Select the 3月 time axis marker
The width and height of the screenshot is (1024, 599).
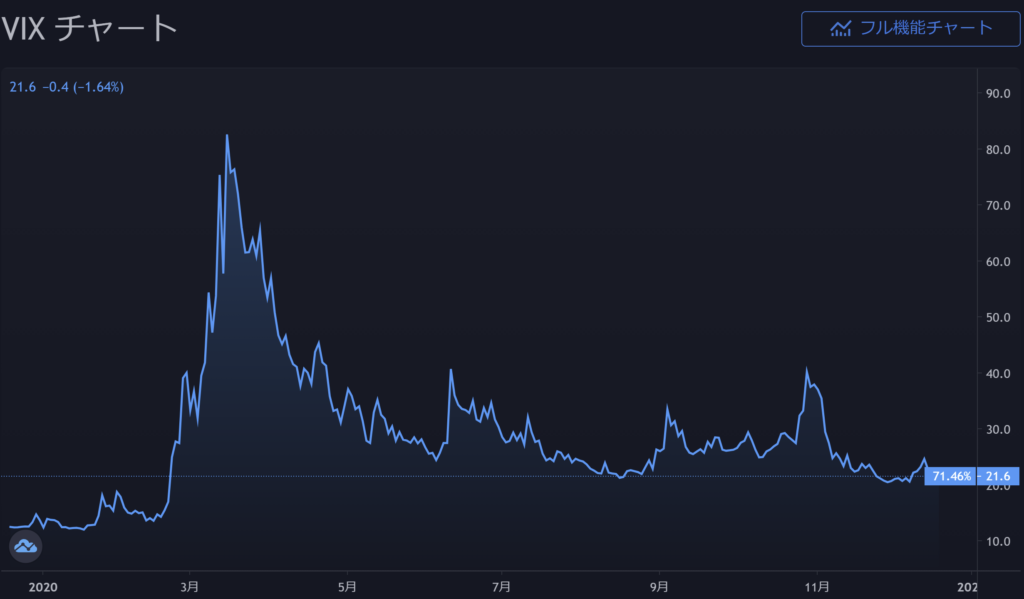(189, 586)
